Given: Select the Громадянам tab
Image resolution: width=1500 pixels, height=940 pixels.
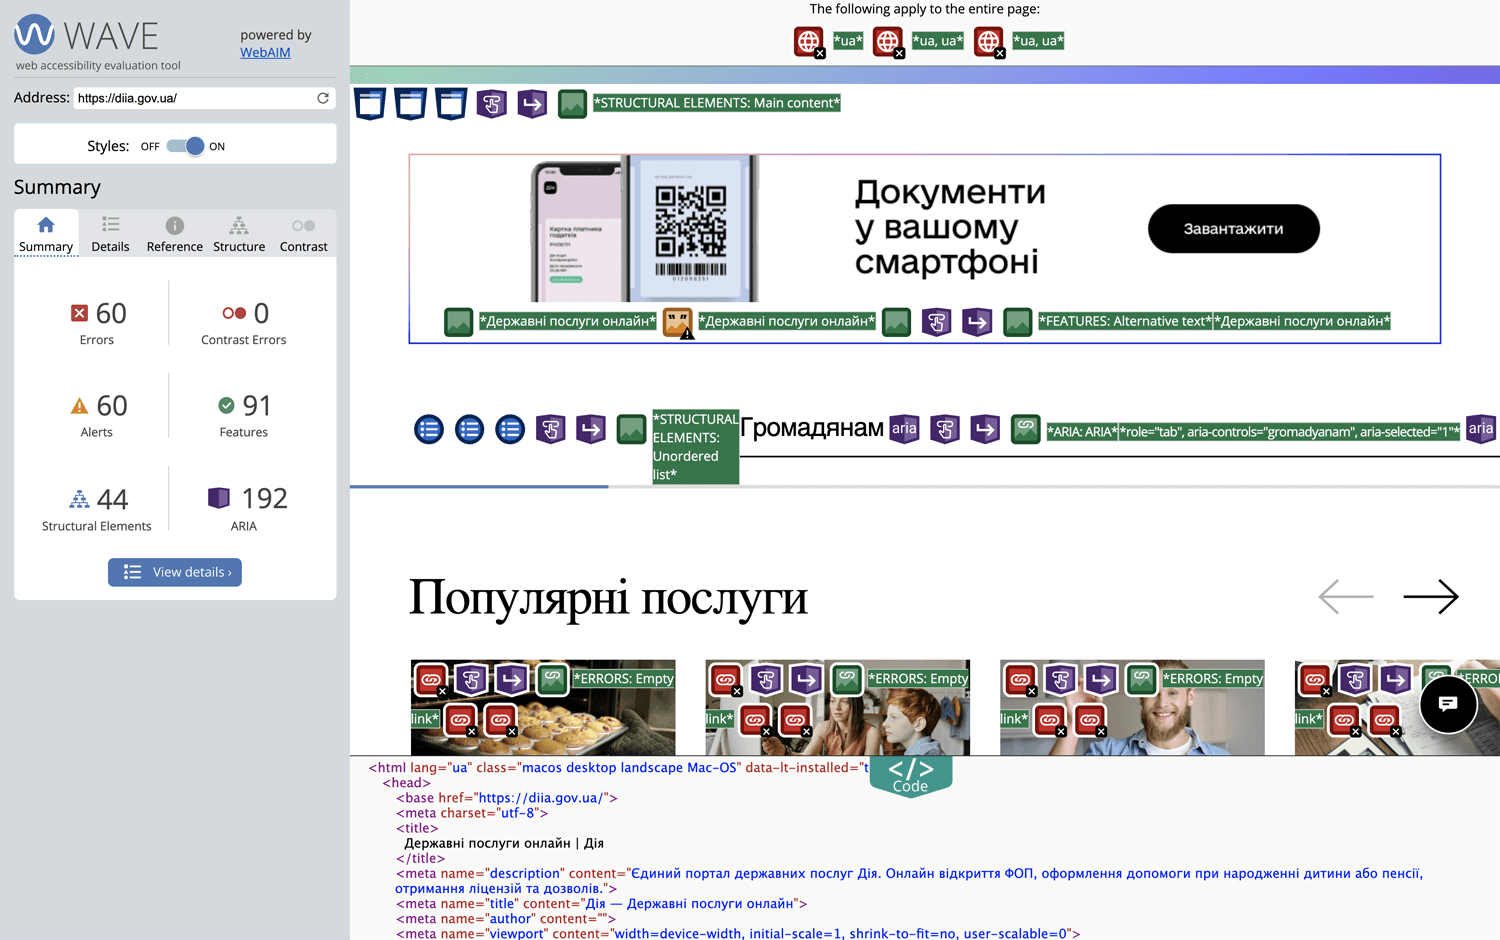Looking at the screenshot, I should [x=812, y=428].
